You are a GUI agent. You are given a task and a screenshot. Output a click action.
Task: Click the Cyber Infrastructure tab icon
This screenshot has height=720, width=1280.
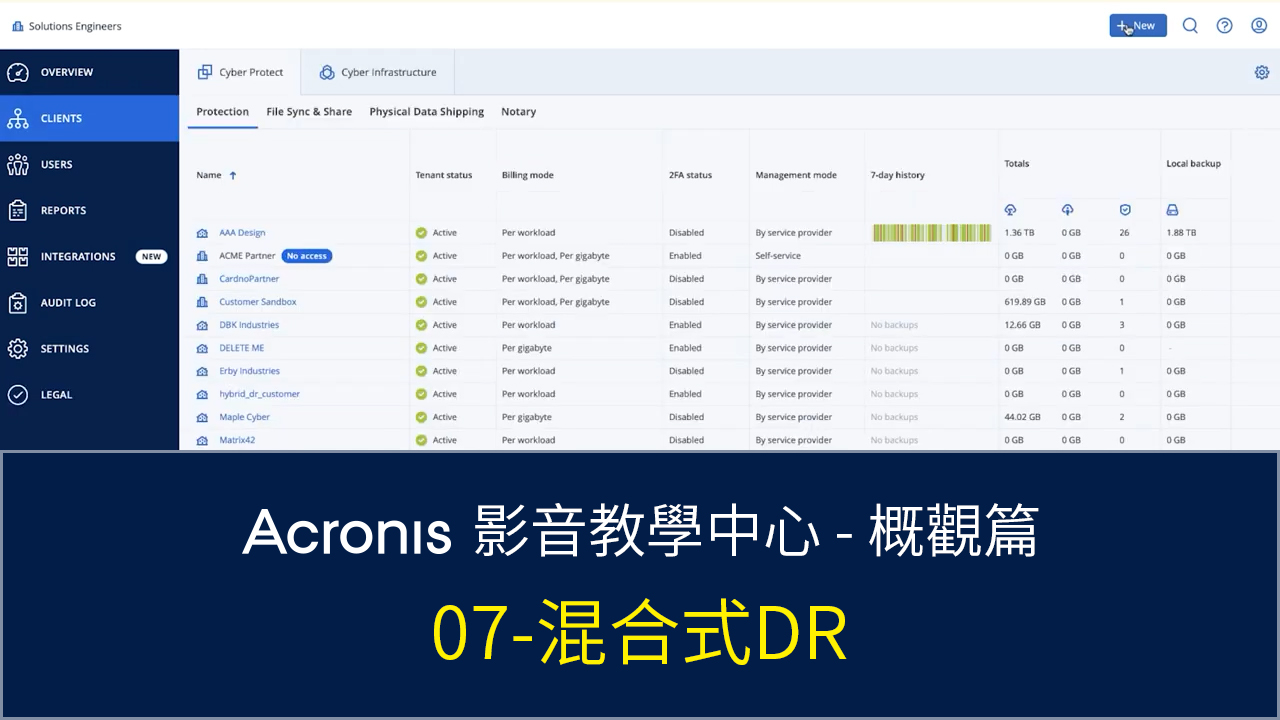click(327, 72)
